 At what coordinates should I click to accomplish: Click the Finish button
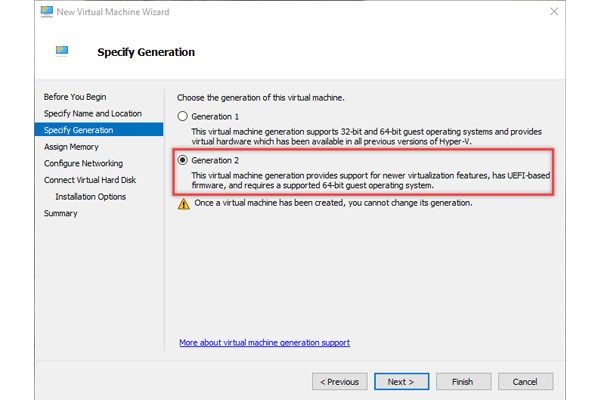(x=463, y=382)
